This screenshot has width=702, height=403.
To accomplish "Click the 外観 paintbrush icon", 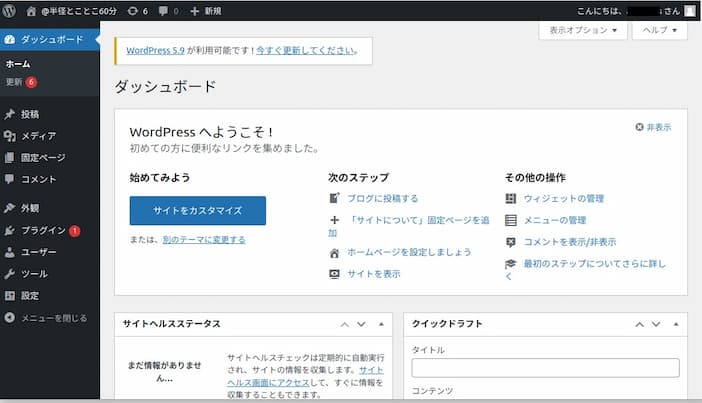I will coord(9,208).
